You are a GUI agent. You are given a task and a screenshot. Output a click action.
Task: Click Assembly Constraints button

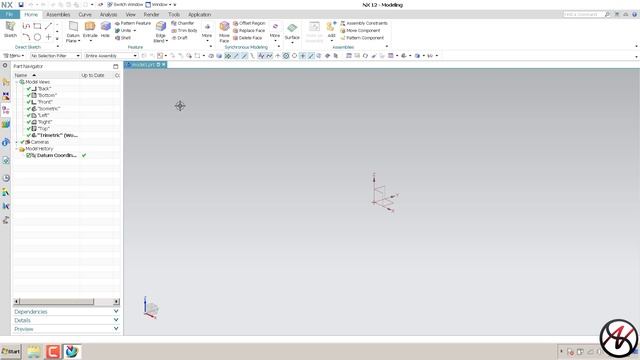tap(364, 23)
